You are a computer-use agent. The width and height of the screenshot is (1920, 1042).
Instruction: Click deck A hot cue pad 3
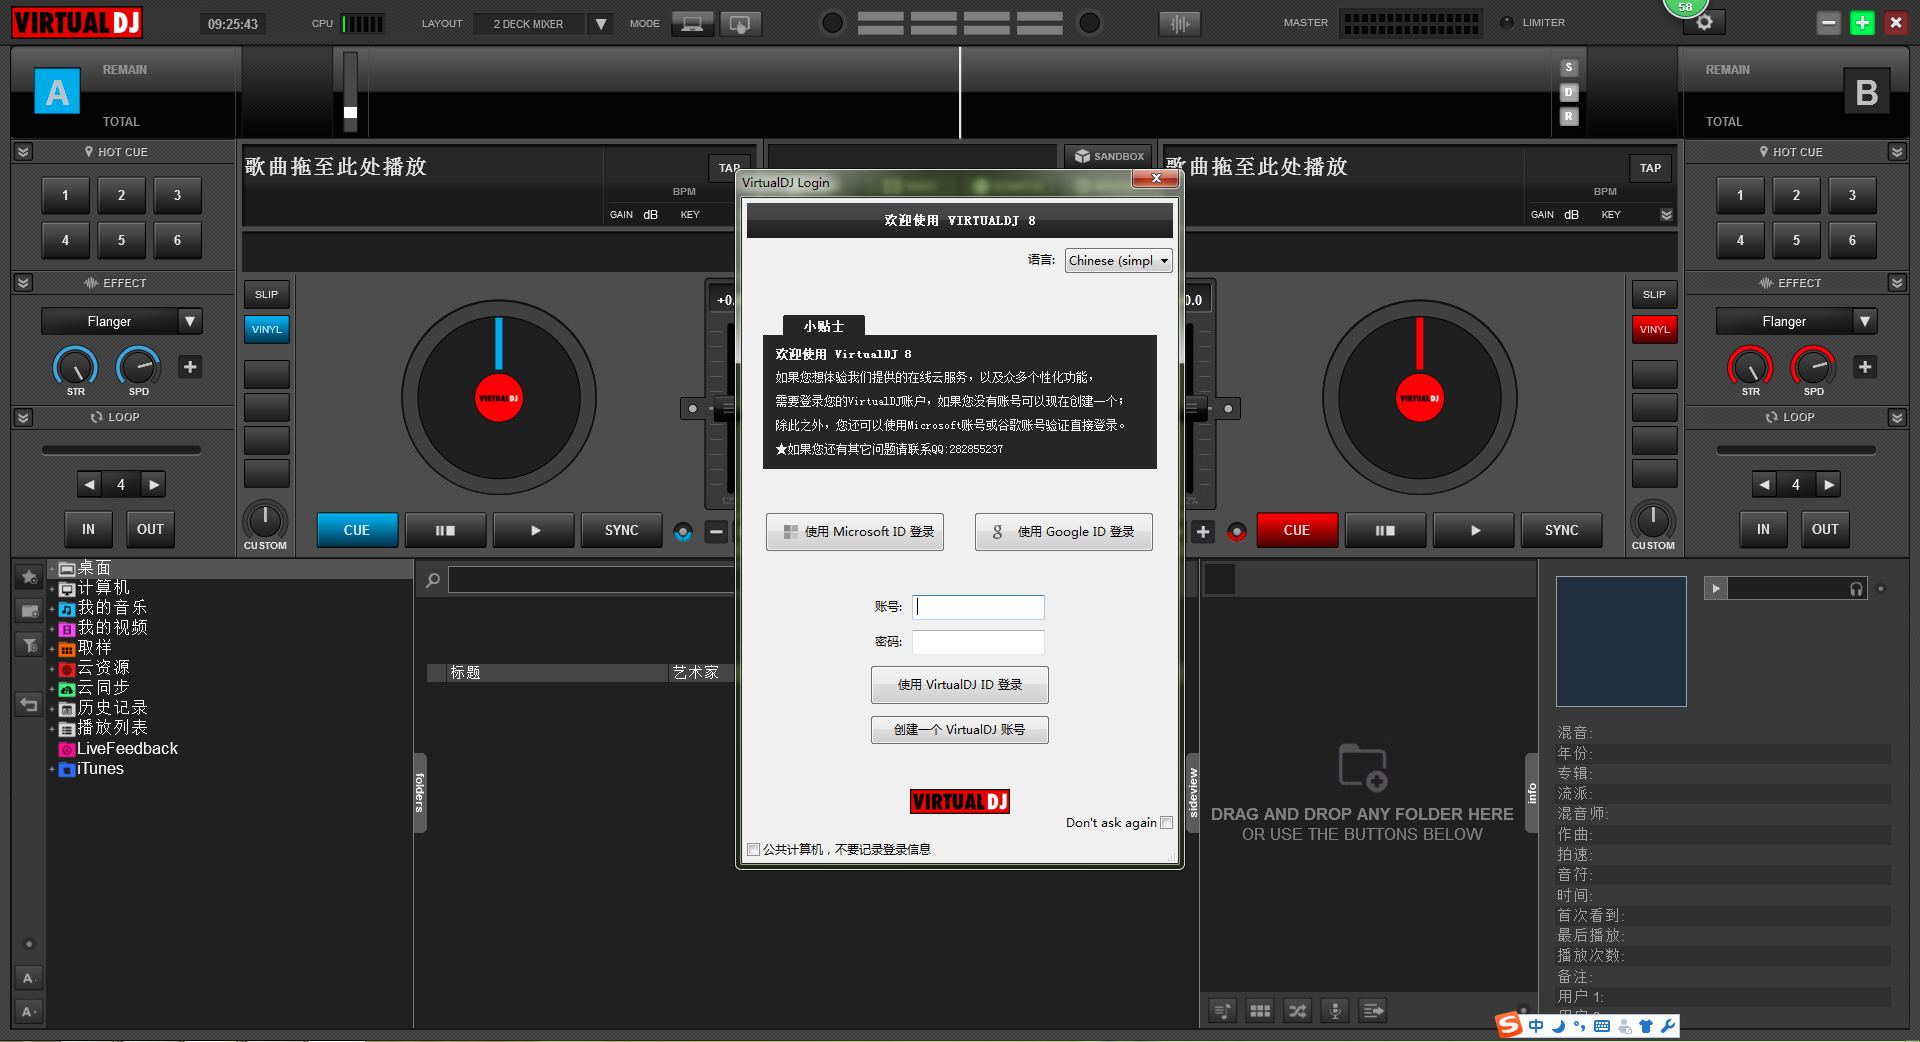click(x=178, y=196)
